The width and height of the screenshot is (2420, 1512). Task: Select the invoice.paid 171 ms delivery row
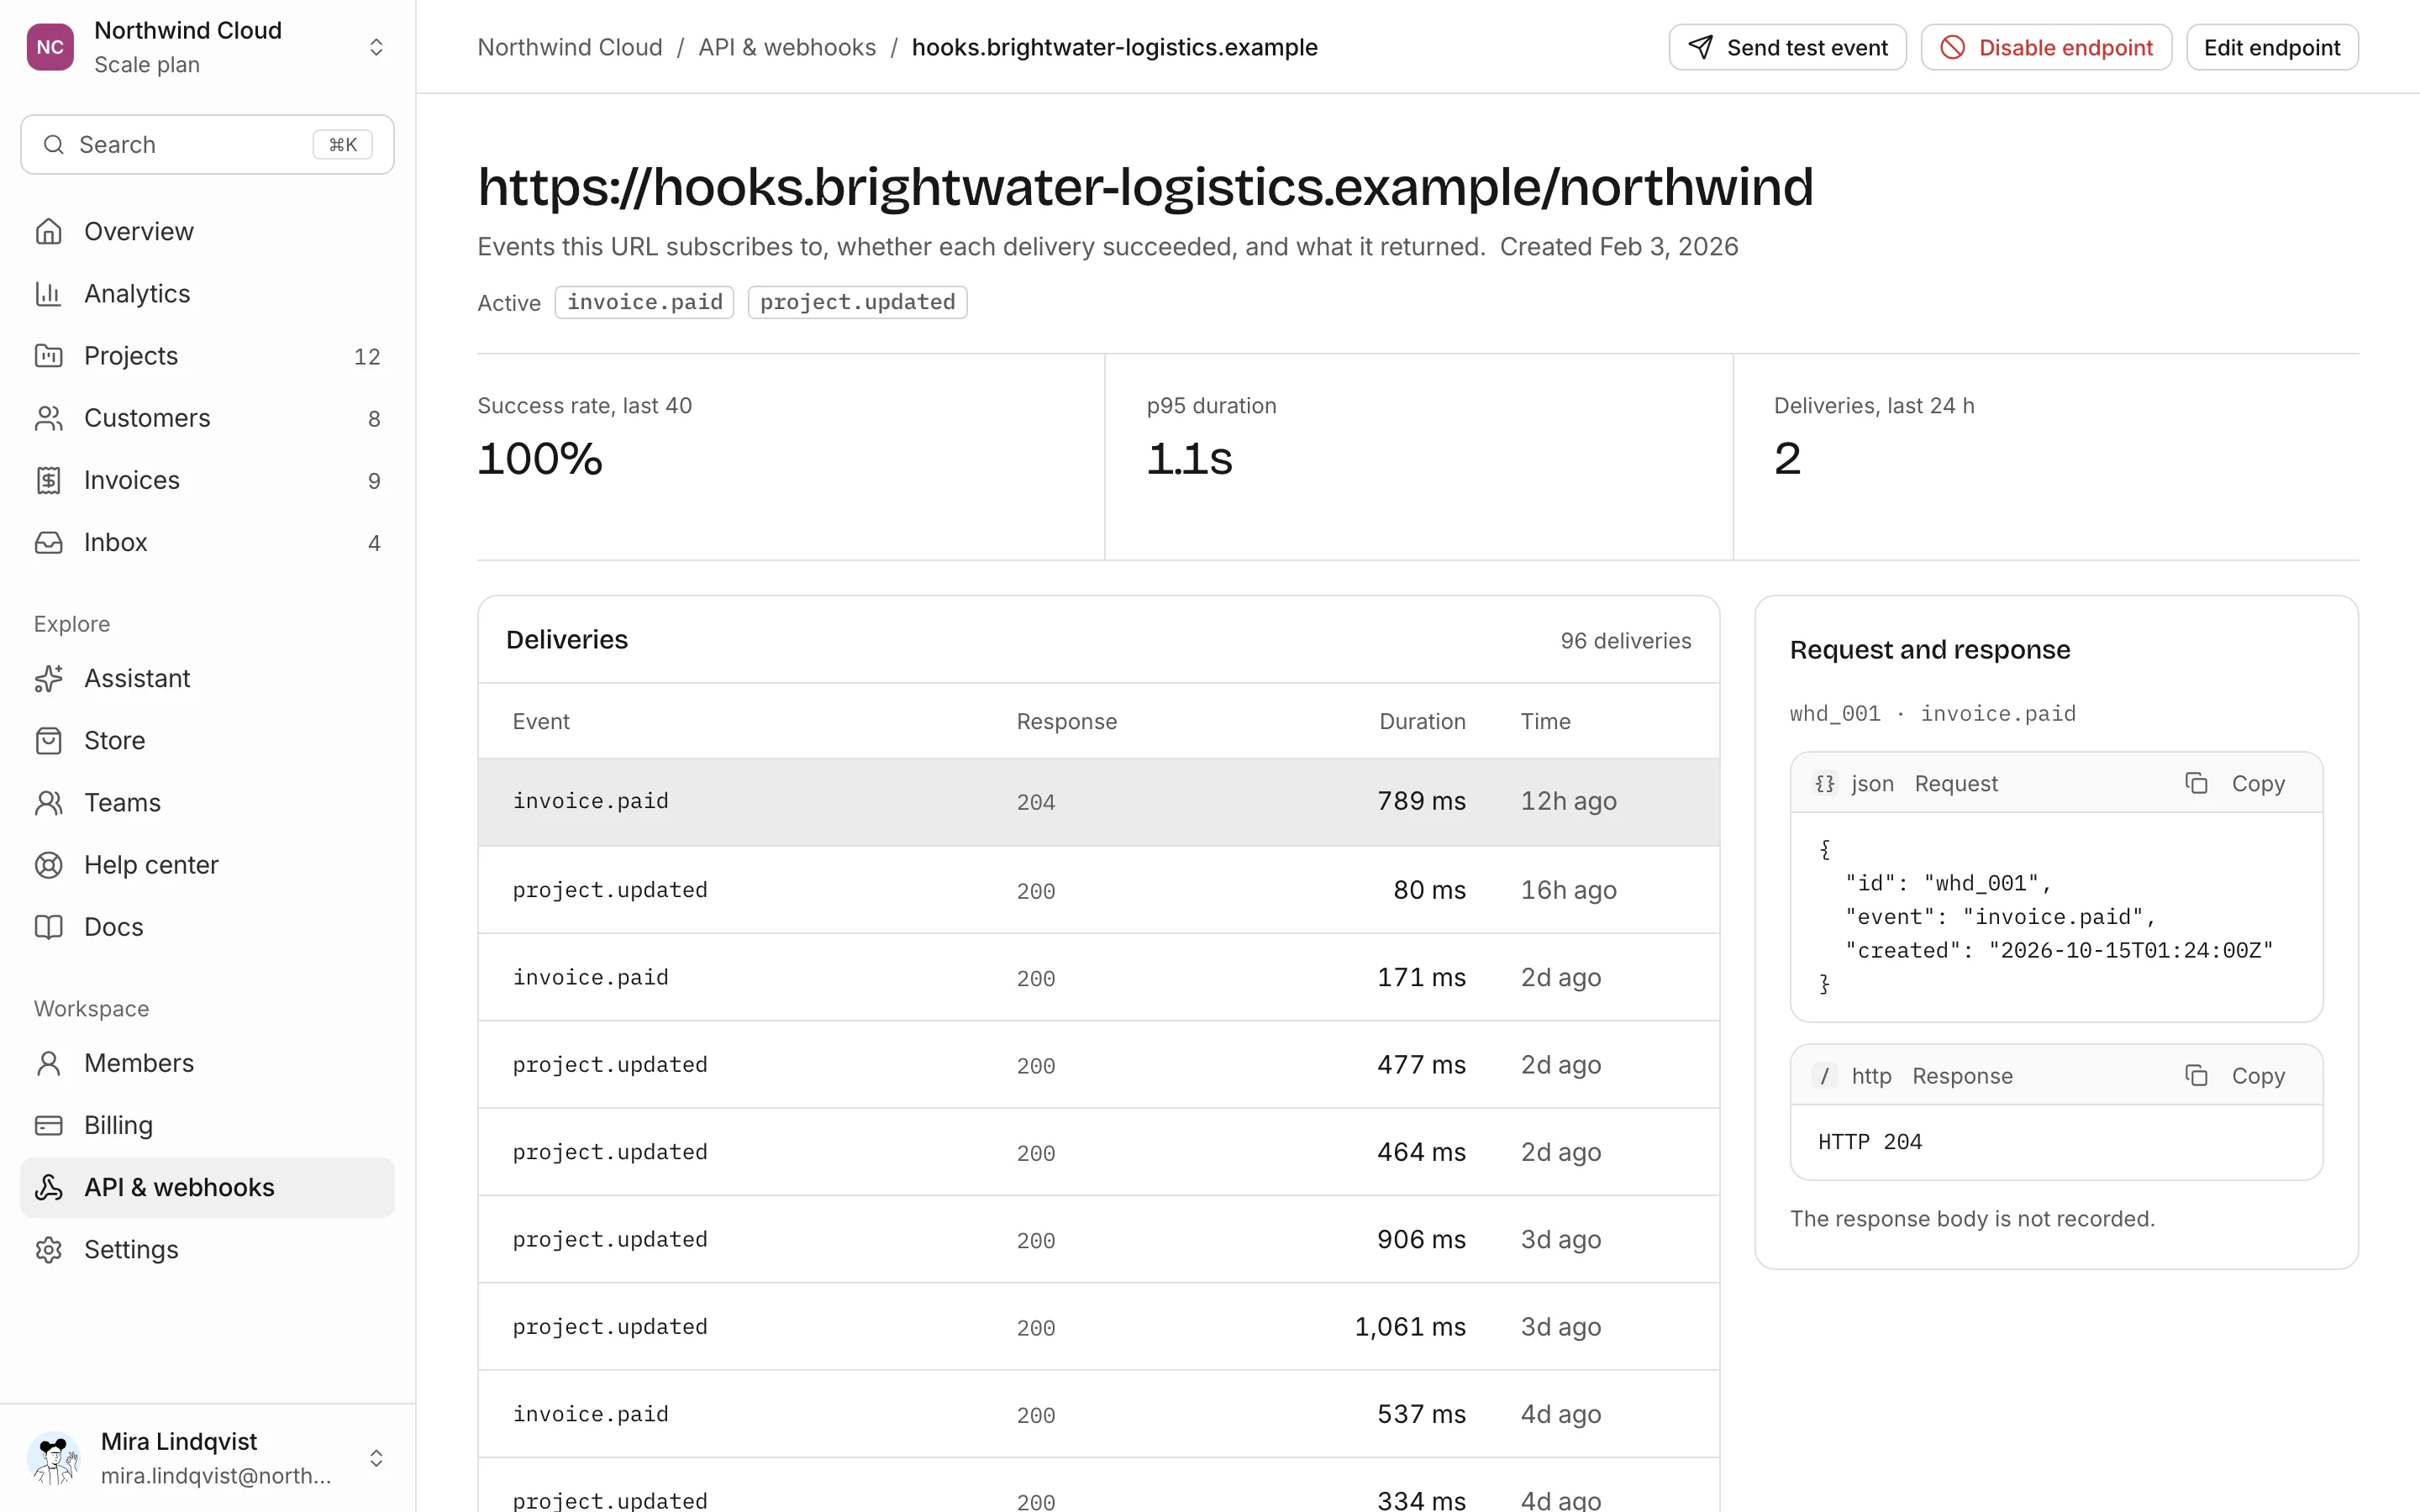pyautogui.click(x=1098, y=977)
